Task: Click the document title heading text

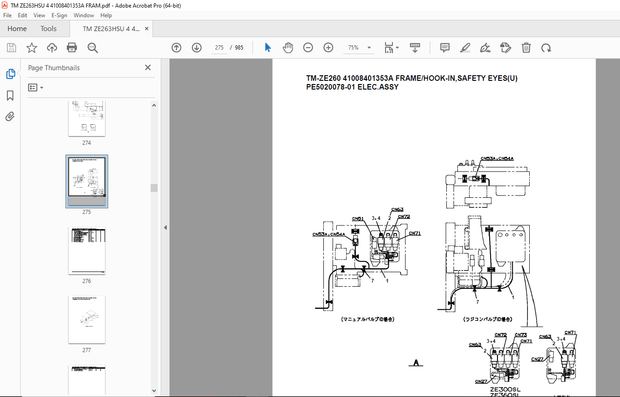Action: pos(412,78)
